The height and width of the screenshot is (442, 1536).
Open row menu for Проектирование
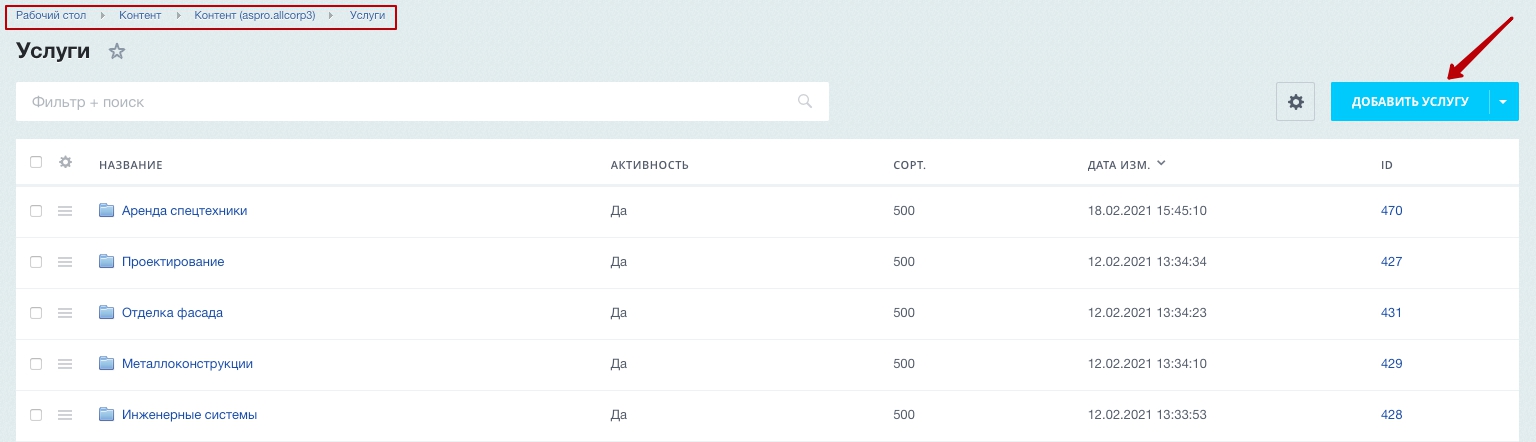(65, 262)
